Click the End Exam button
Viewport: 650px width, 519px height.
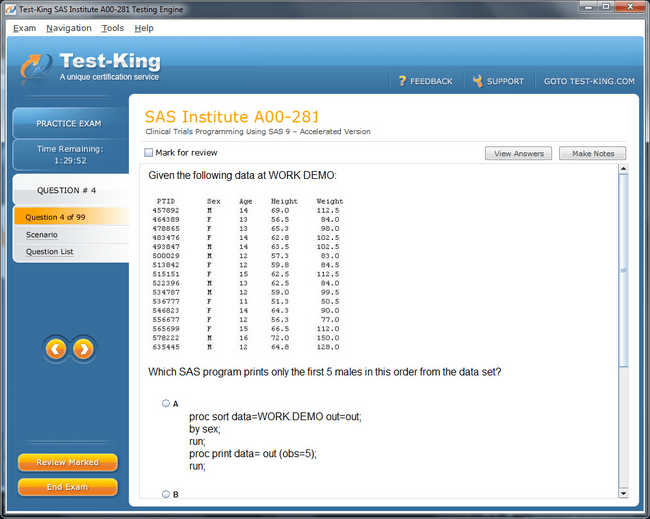68,487
